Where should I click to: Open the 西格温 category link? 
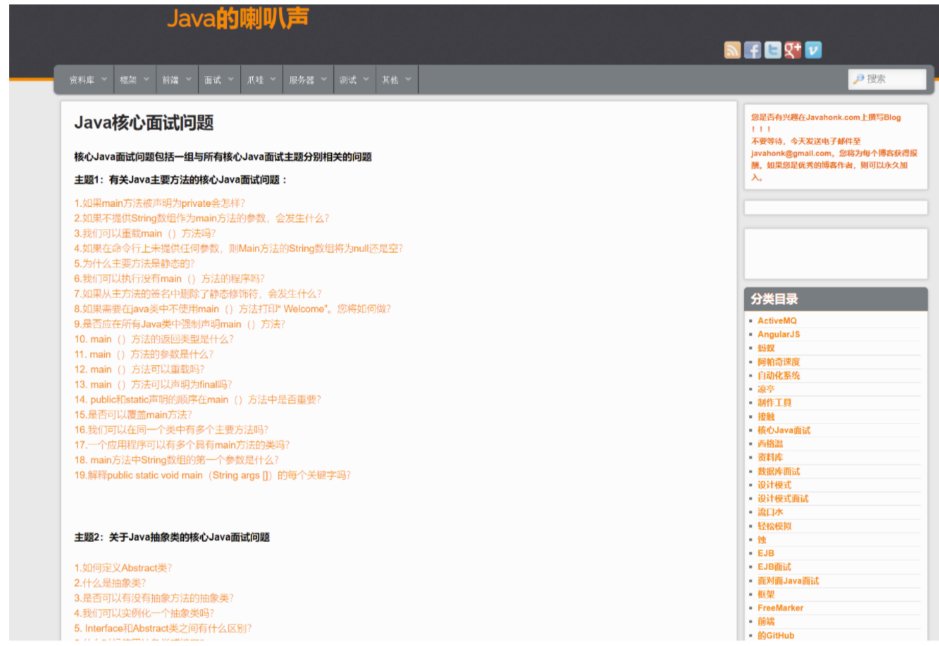click(770, 444)
